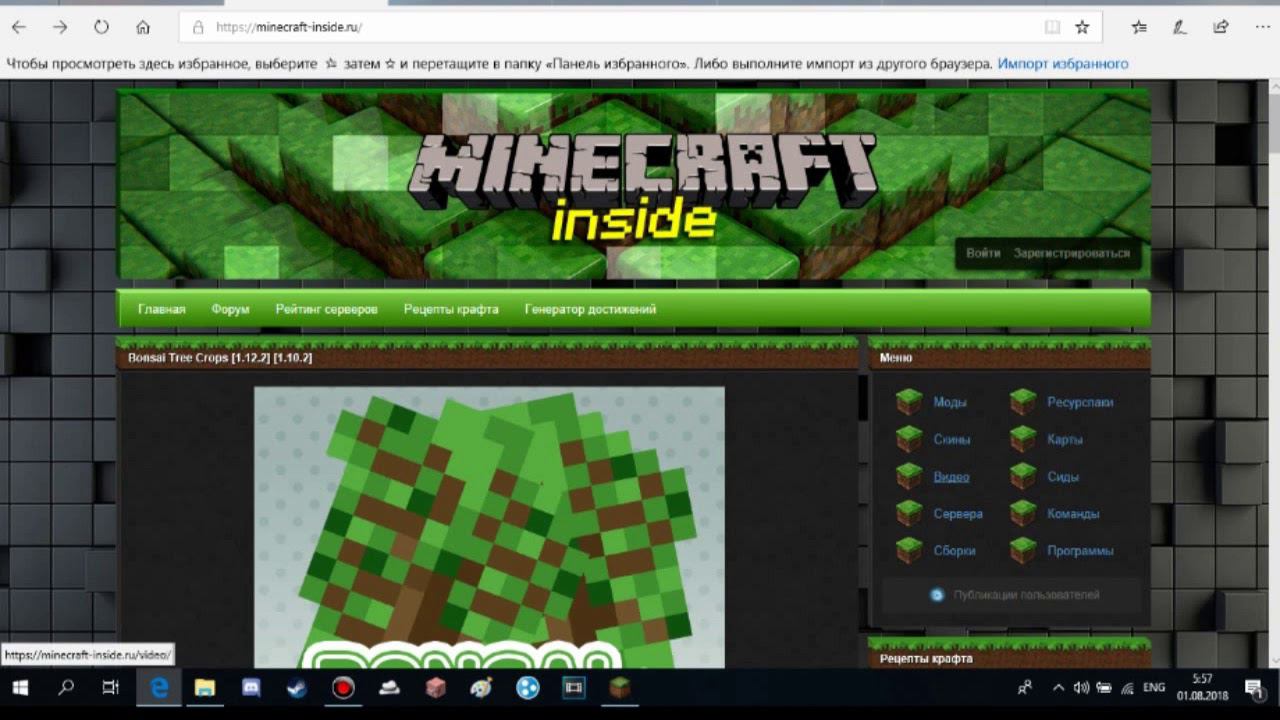
Task: Click the grass block icon beside Видео
Action: [x=909, y=476]
